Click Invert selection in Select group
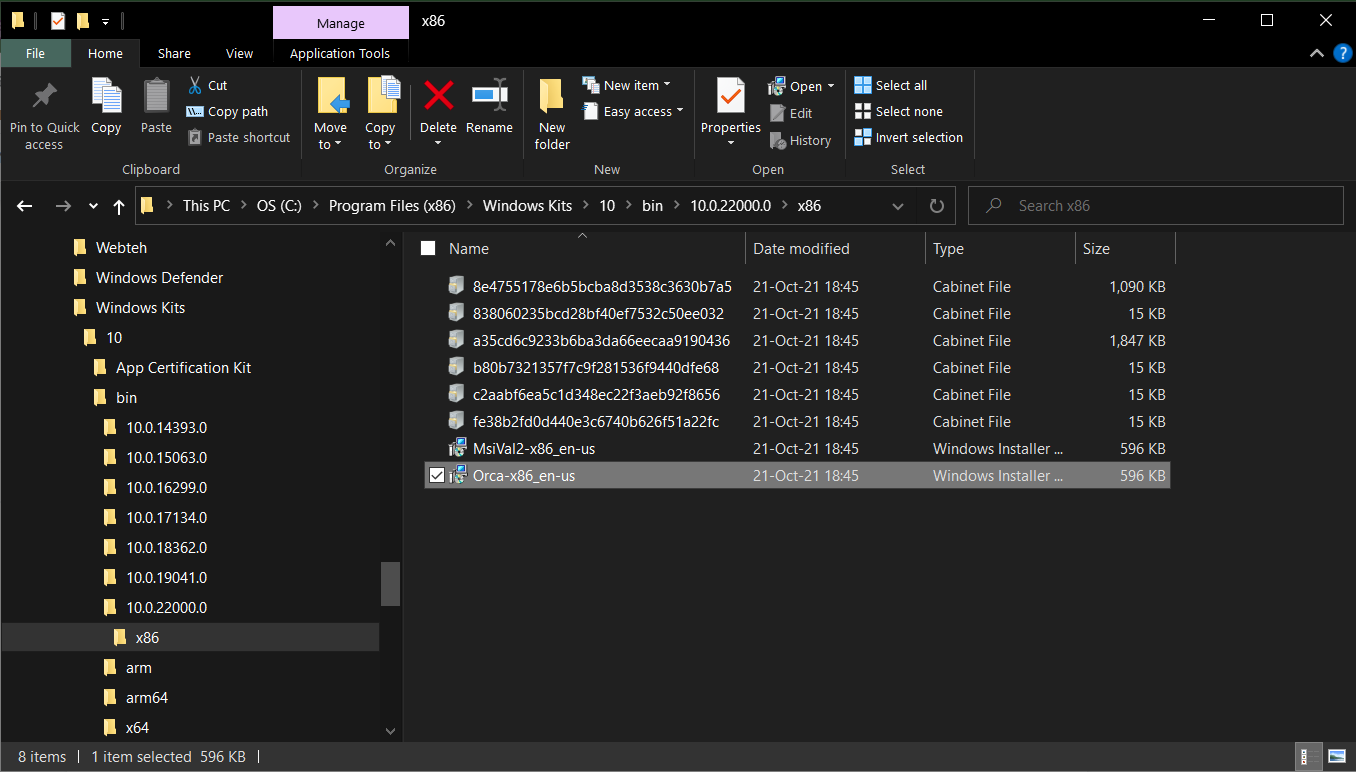Image resolution: width=1356 pixels, height=772 pixels. click(x=909, y=138)
